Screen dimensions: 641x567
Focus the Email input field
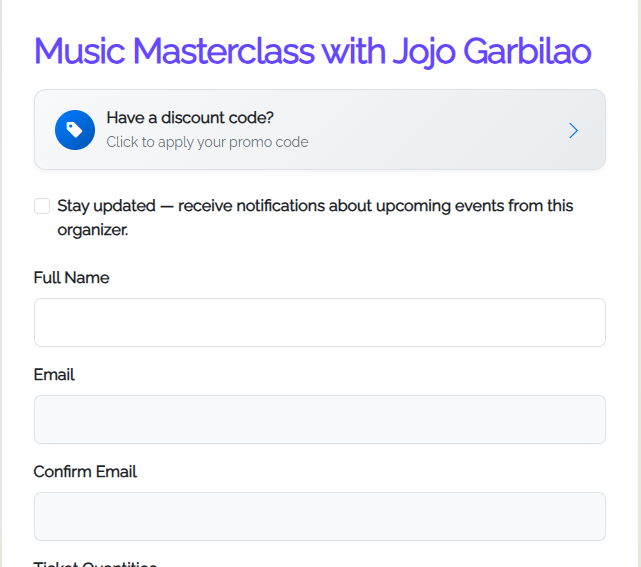[x=320, y=419]
